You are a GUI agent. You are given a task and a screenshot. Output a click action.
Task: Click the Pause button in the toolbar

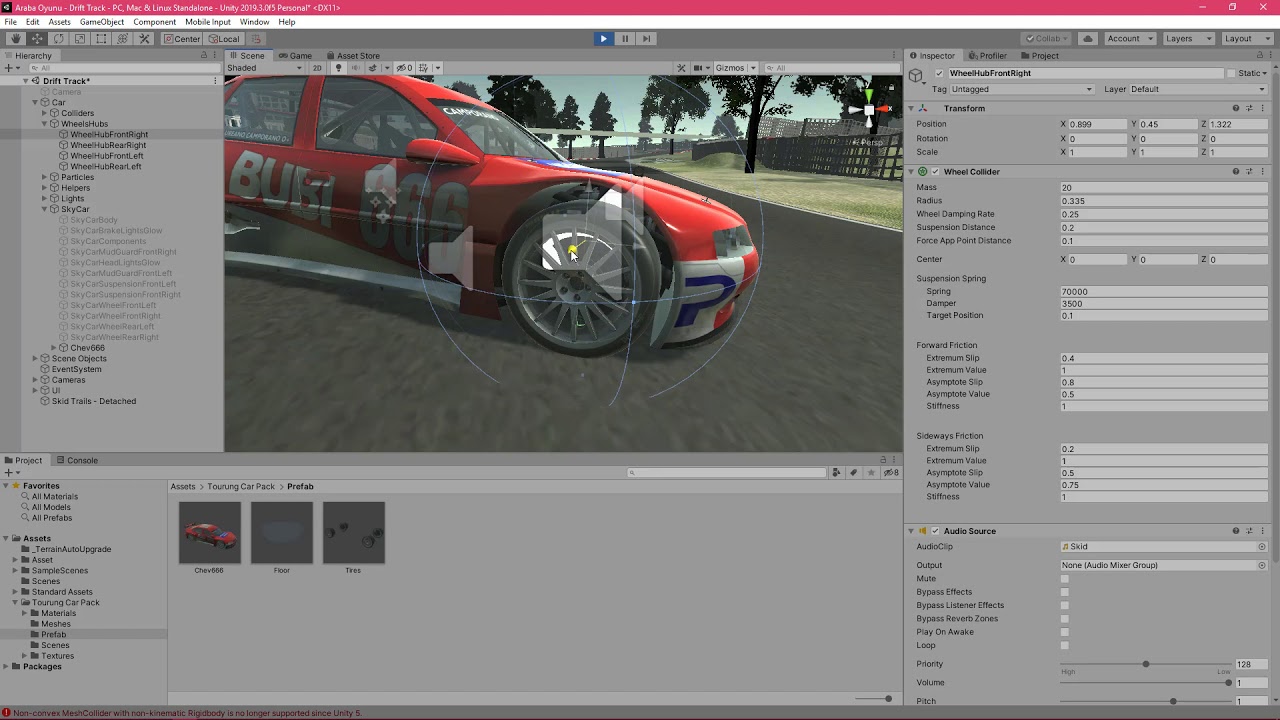pyautogui.click(x=625, y=39)
